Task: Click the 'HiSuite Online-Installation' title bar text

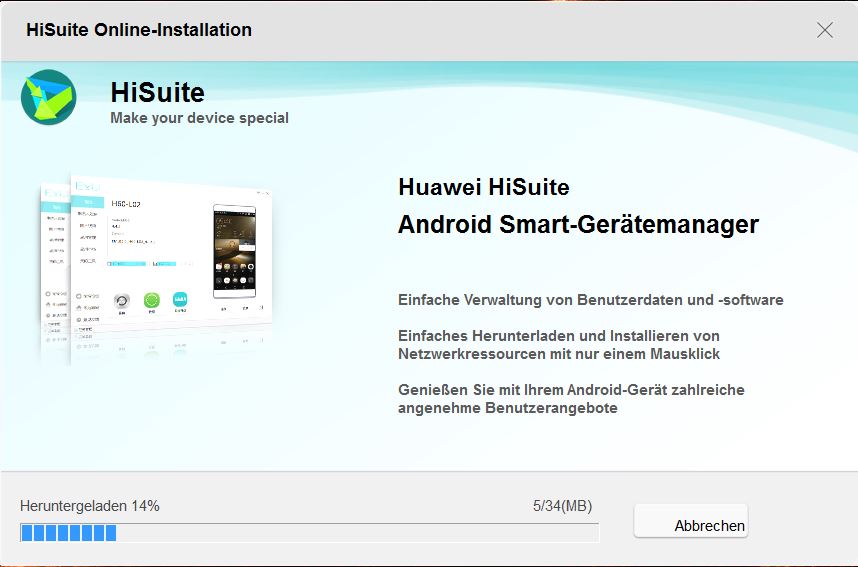Action: tap(139, 30)
